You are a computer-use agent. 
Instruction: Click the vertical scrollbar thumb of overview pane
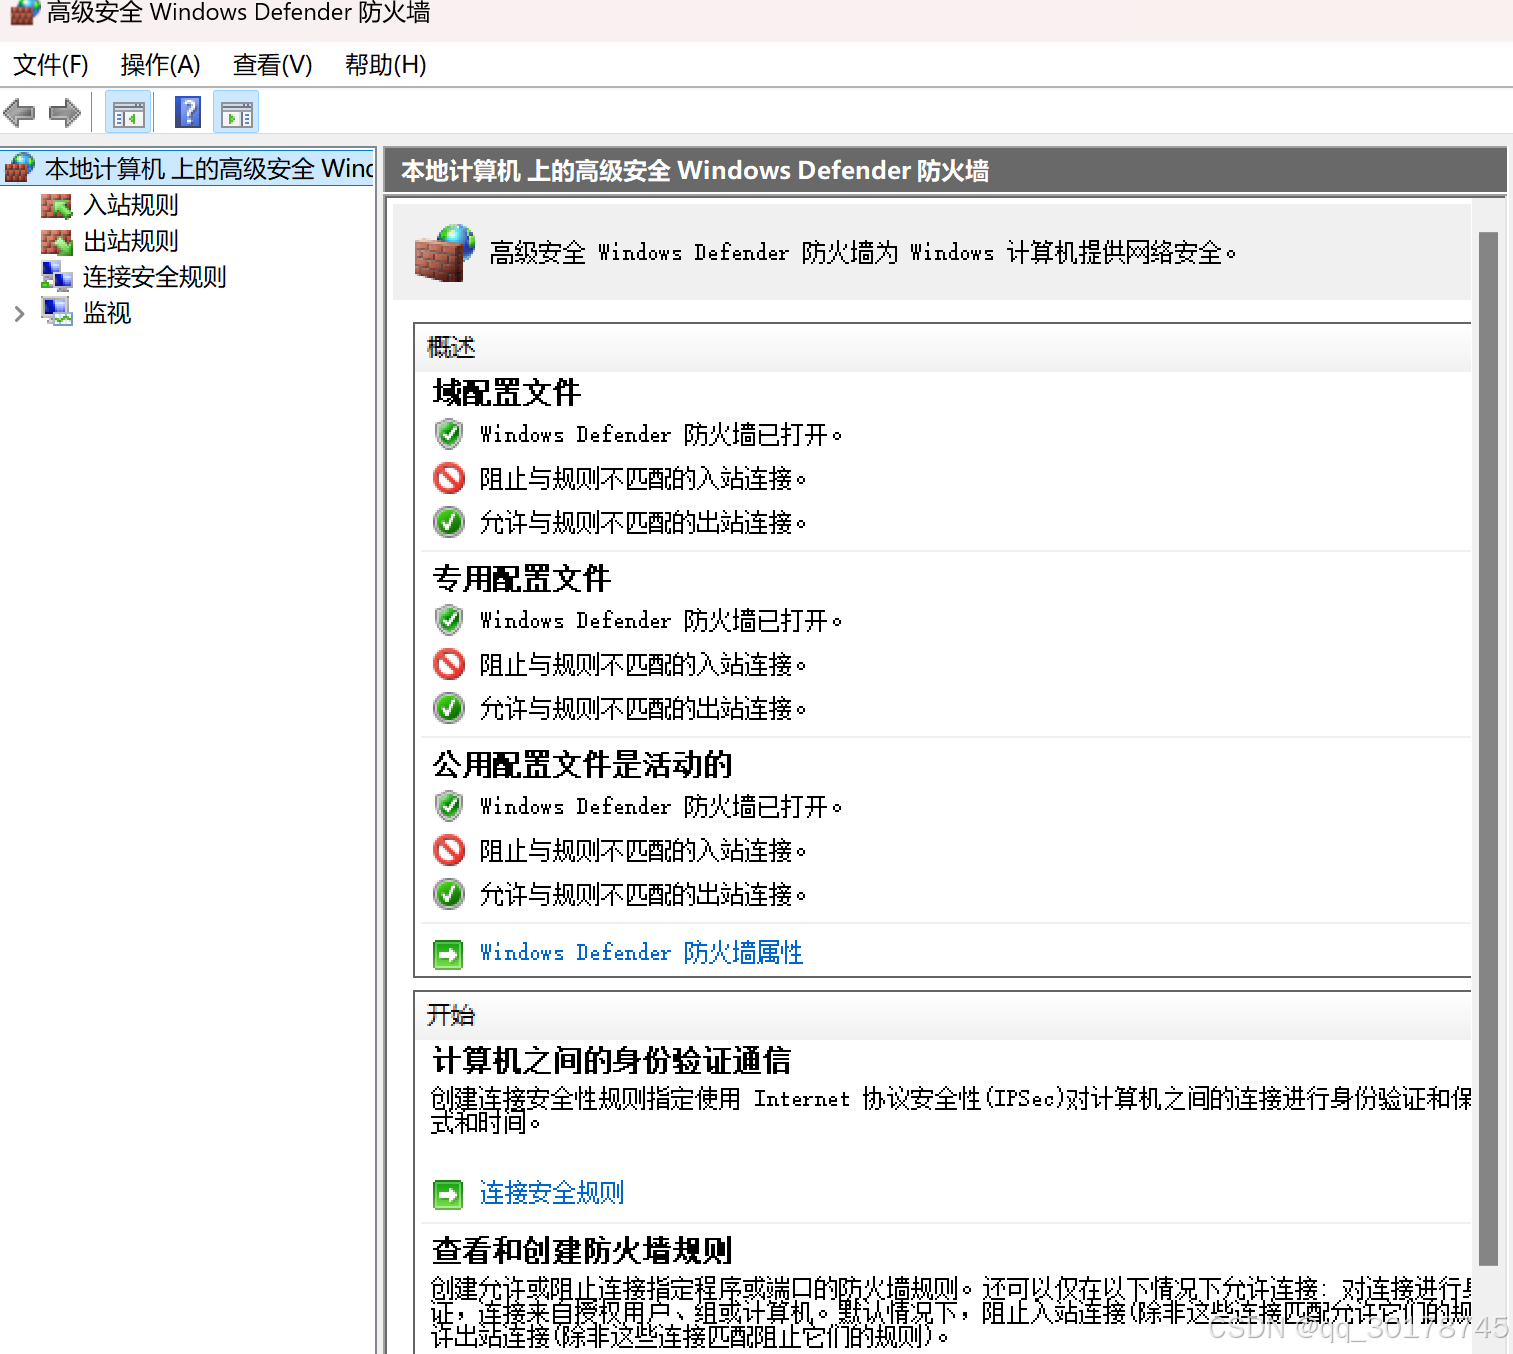click(1488, 749)
